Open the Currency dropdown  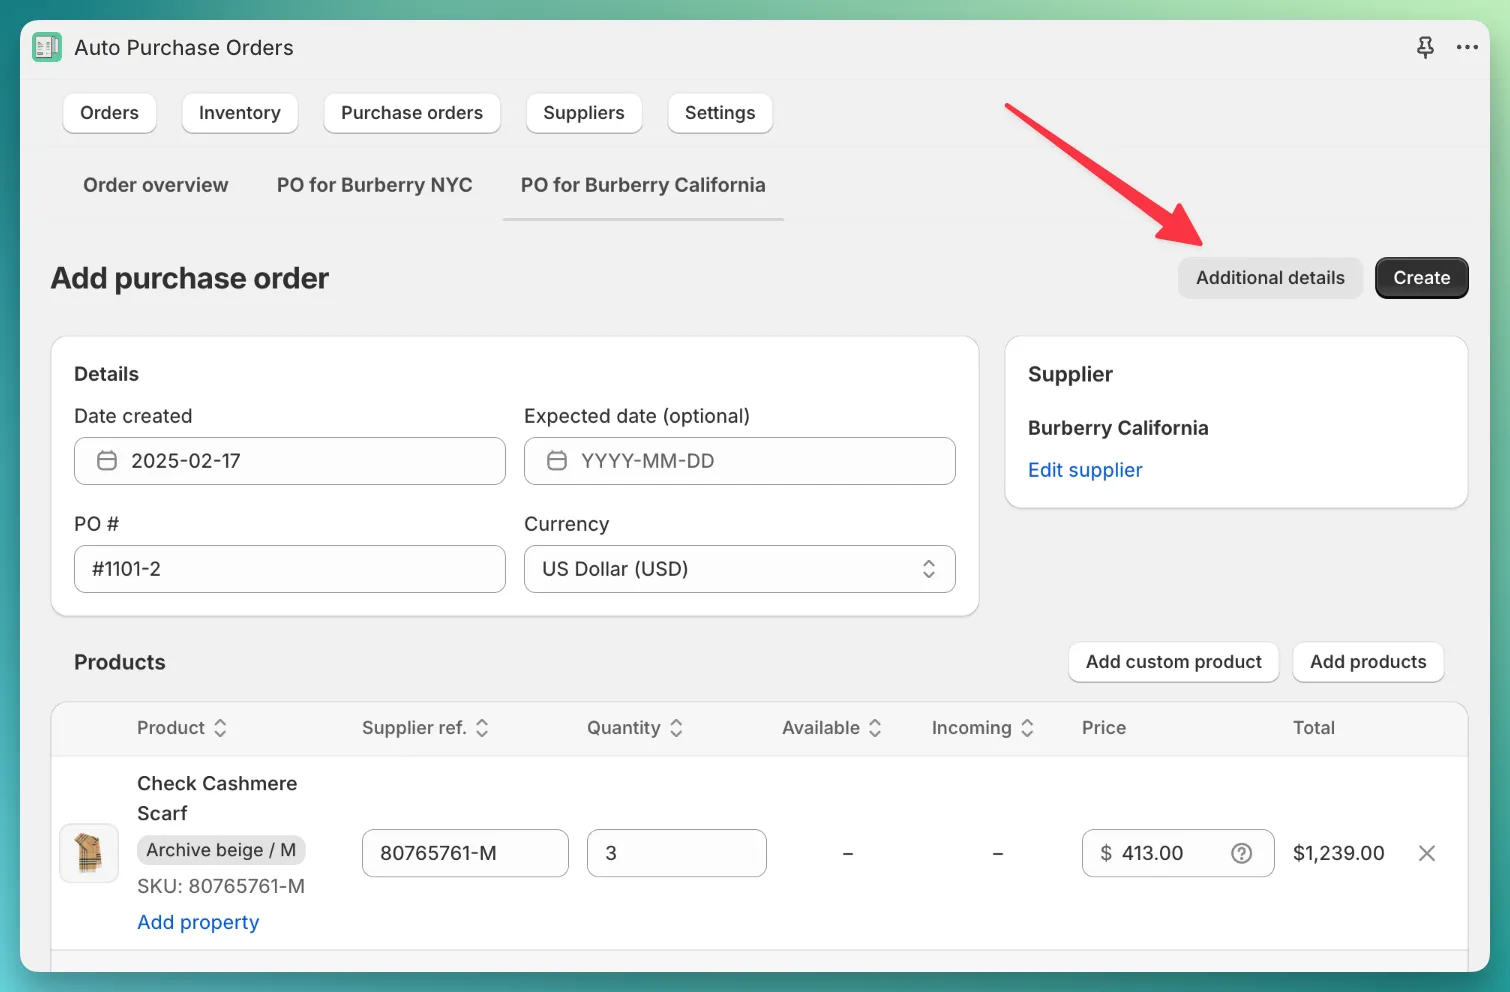click(x=740, y=569)
